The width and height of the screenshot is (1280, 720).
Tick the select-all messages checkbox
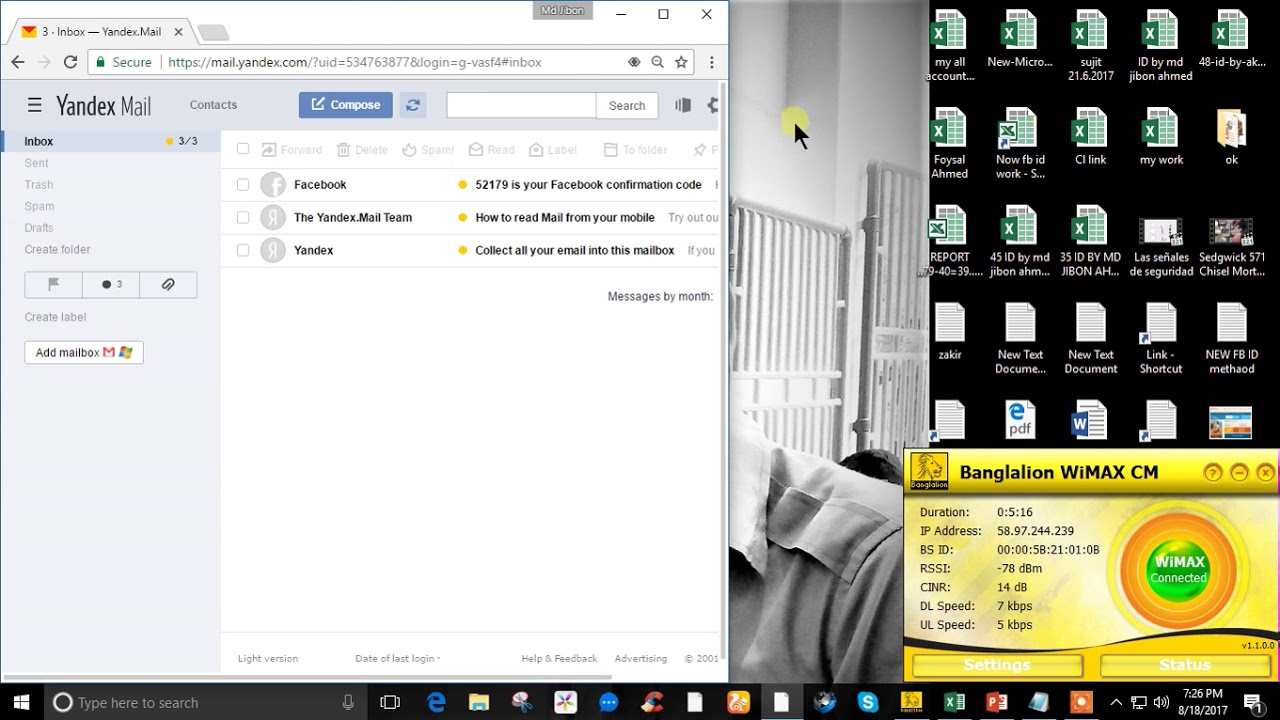(x=243, y=149)
